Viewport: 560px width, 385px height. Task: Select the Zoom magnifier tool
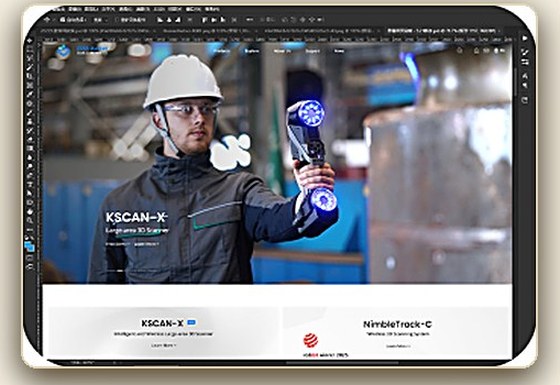(x=30, y=221)
